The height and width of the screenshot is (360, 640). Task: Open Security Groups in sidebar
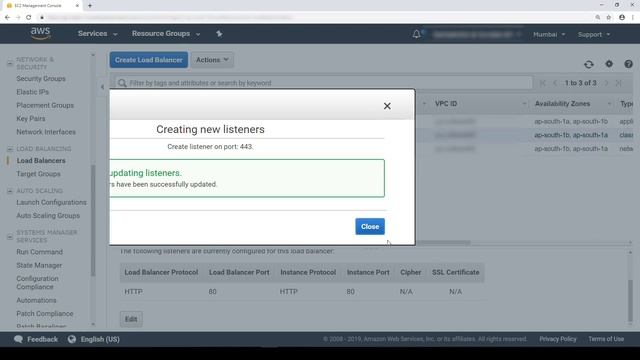[41, 78]
